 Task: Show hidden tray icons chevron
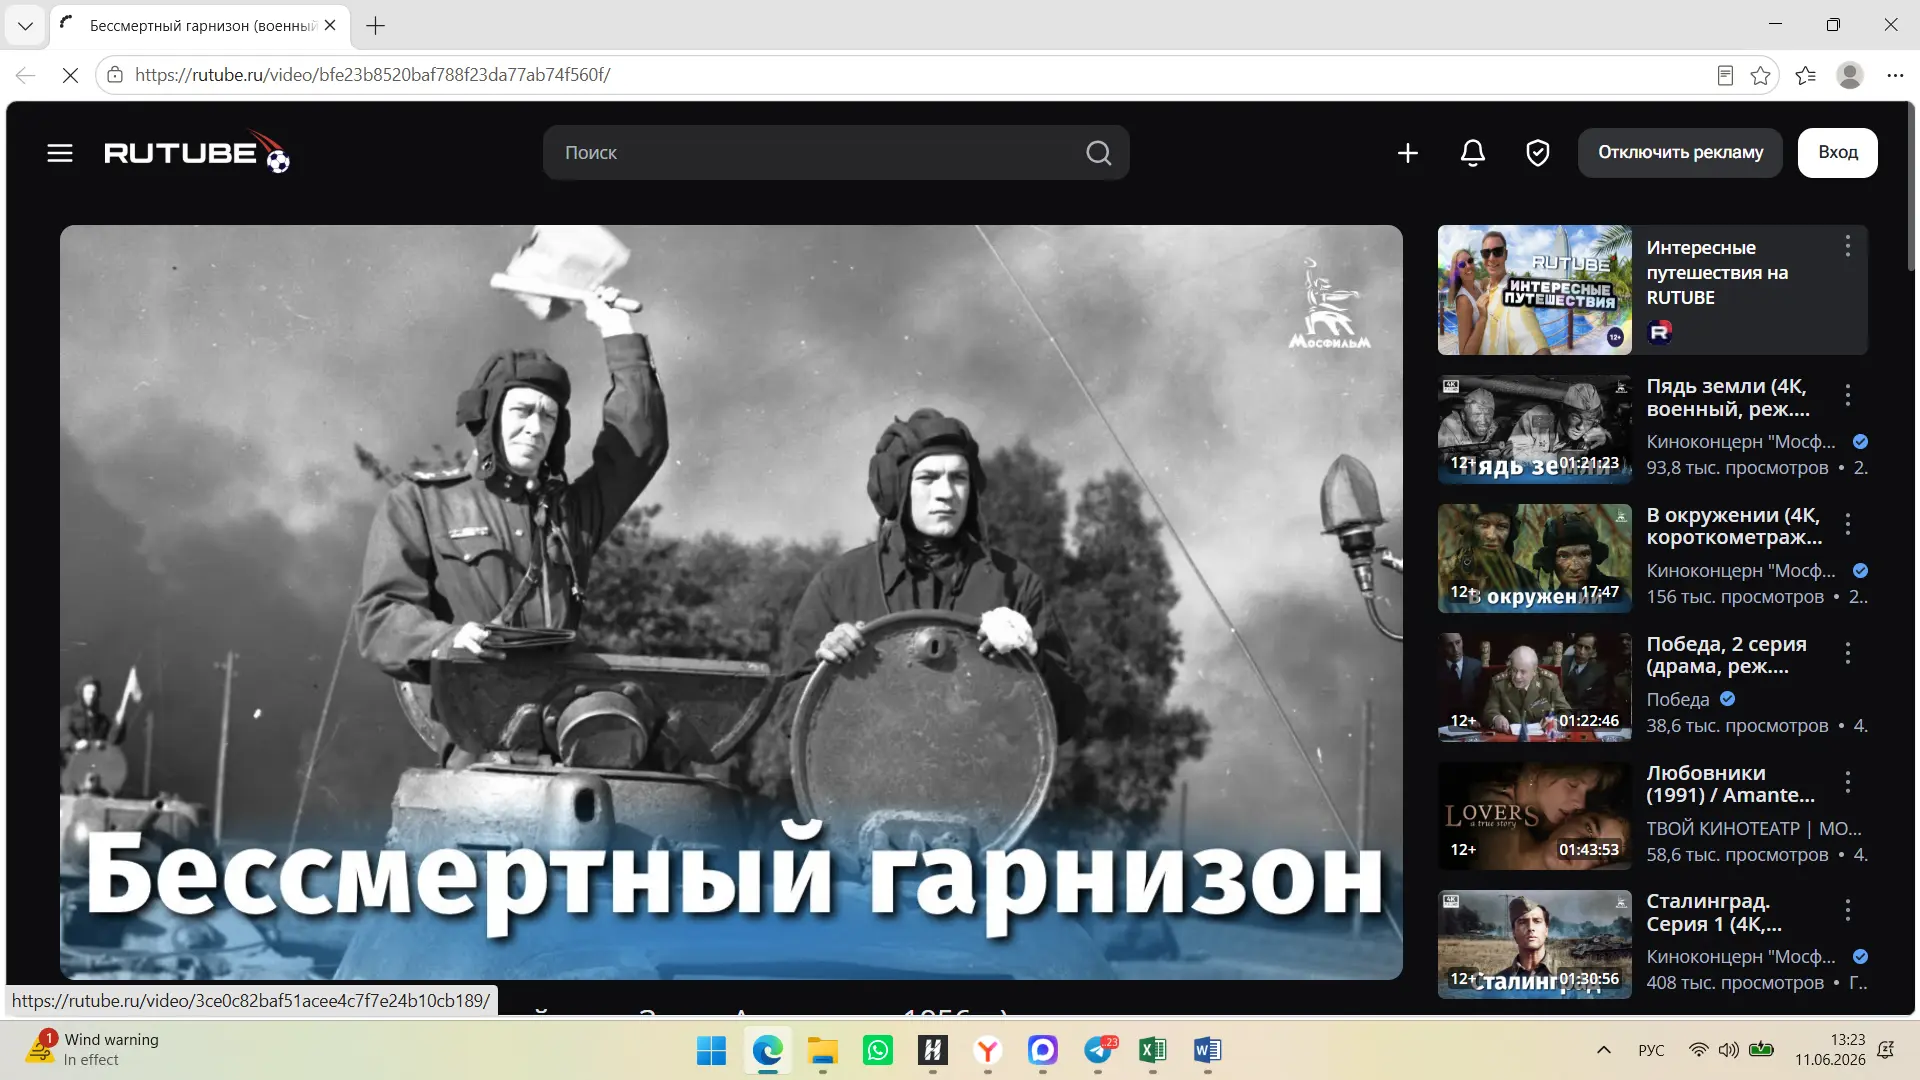1603,1050
